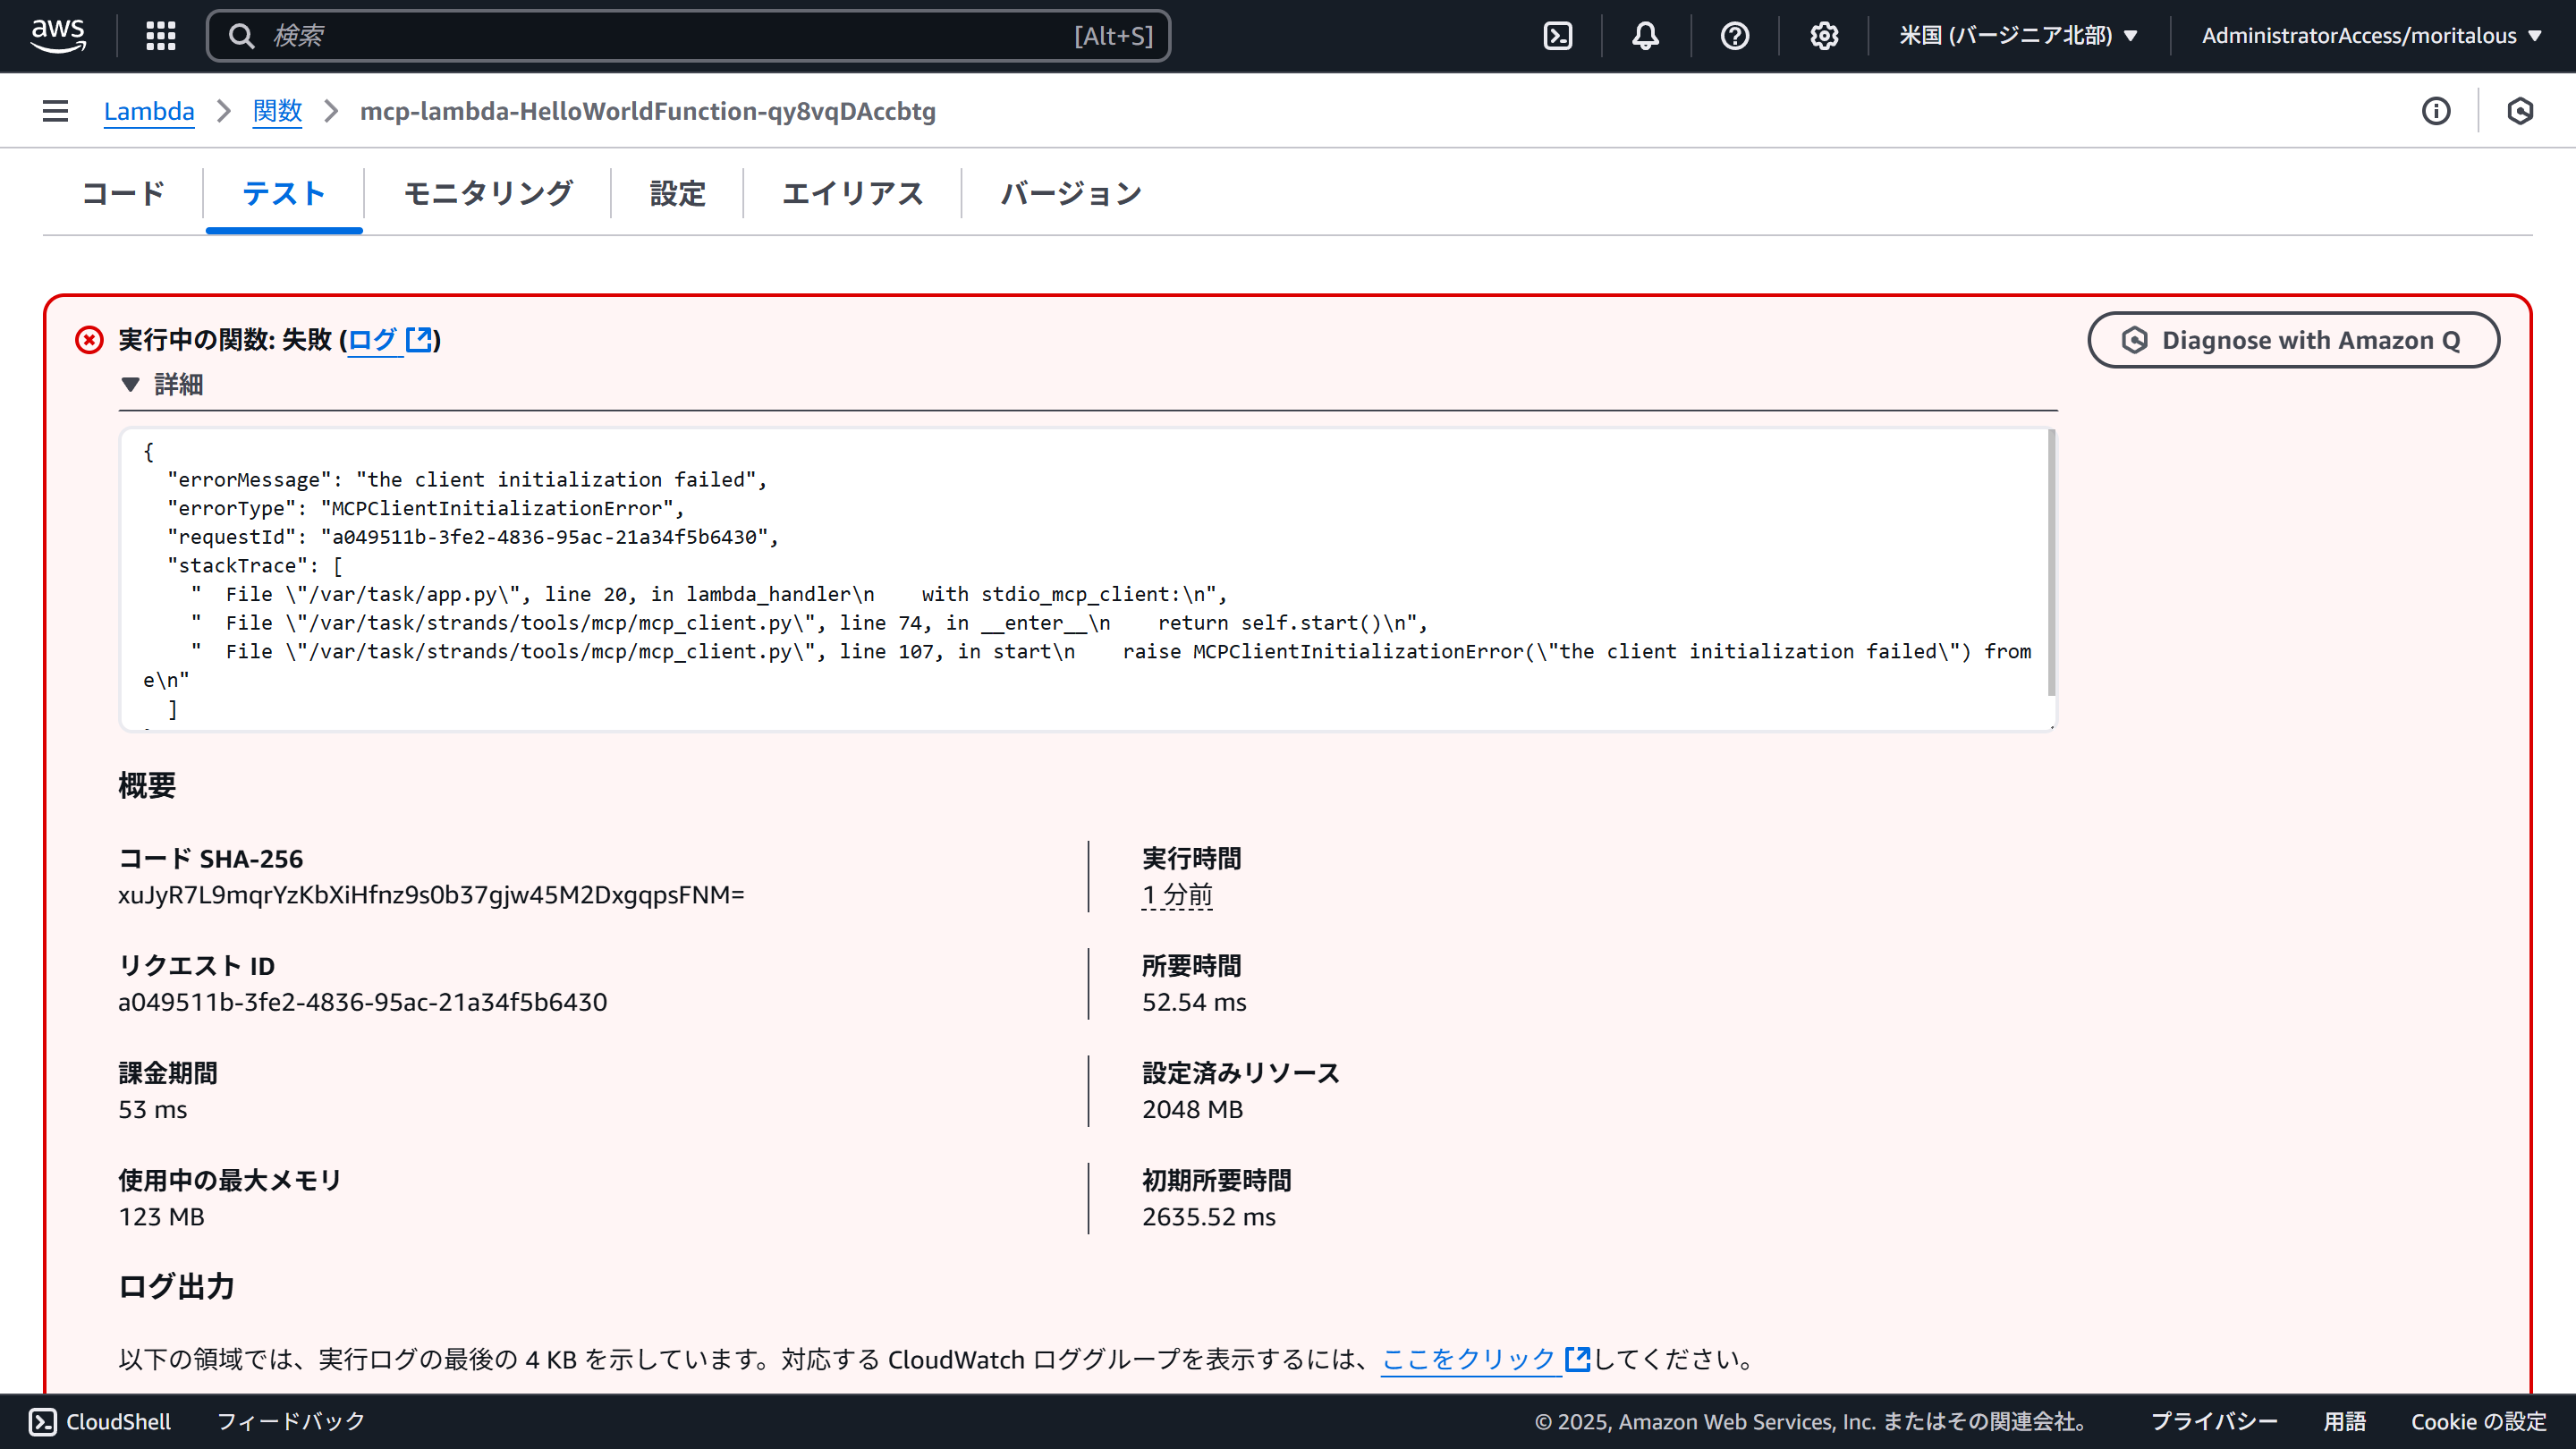Click the external icon after ここをクリック

[1577, 1359]
